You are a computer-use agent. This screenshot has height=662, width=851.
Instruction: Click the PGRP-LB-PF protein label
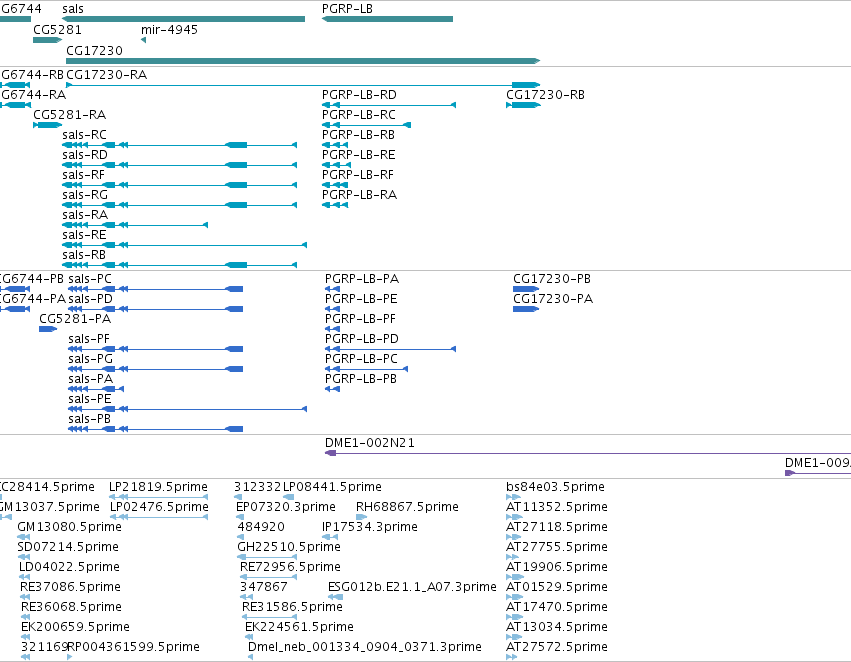tap(360, 319)
